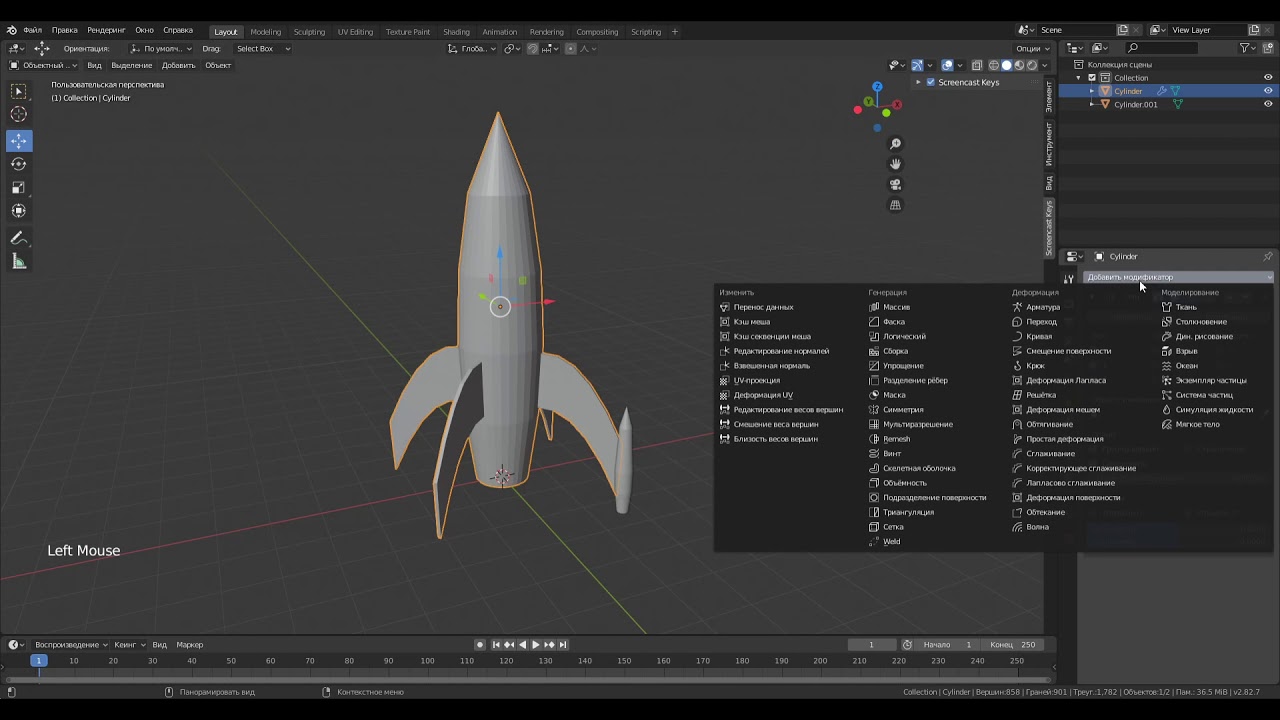The width and height of the screenshot is (1280, 720).
Task: Click the pan view hand icon
Action: pos(895,164)
